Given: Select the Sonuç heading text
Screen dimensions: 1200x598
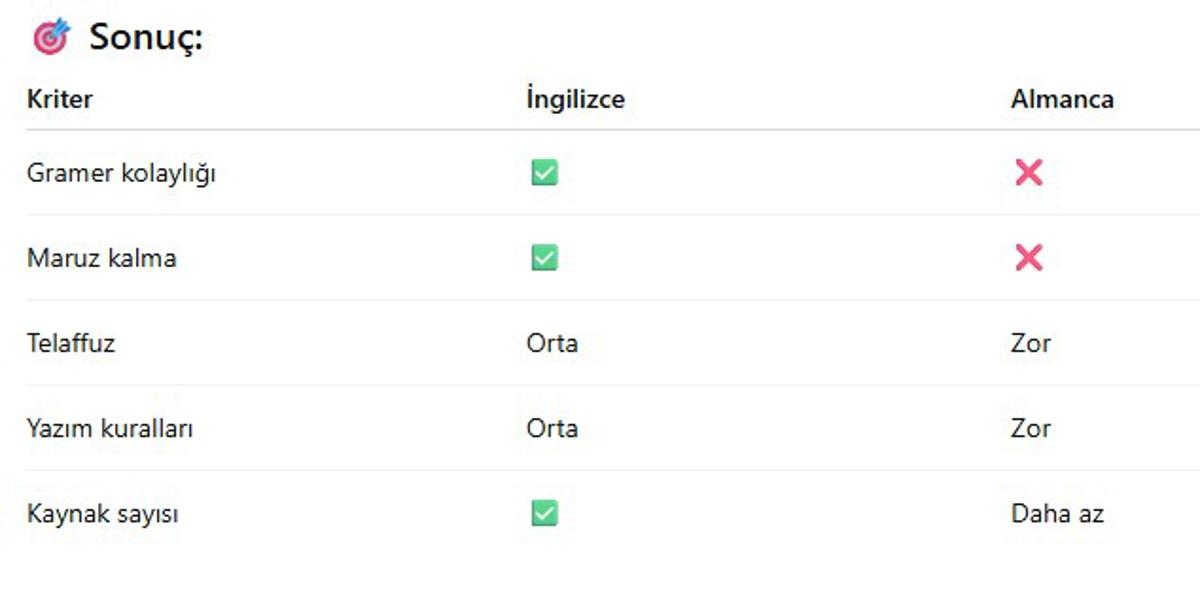Looking at the screenshot, I should pos(146,38).
